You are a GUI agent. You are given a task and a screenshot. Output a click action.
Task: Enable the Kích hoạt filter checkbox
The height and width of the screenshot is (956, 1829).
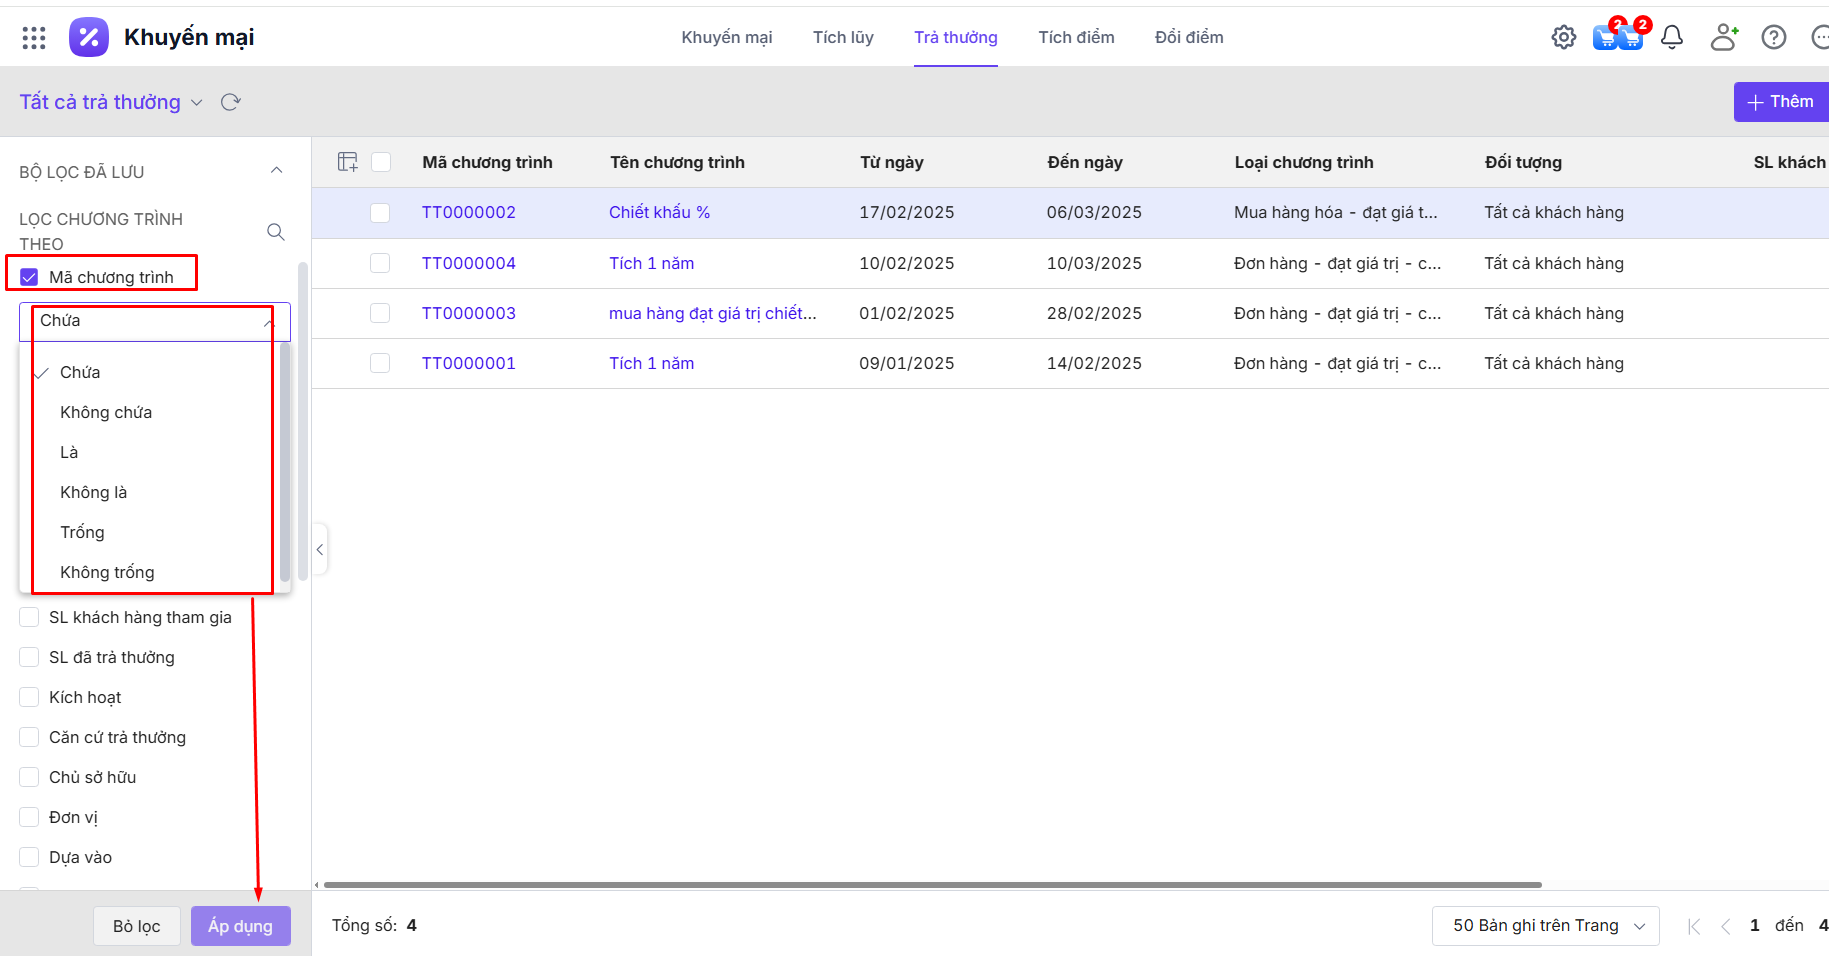tap(29, 697)
